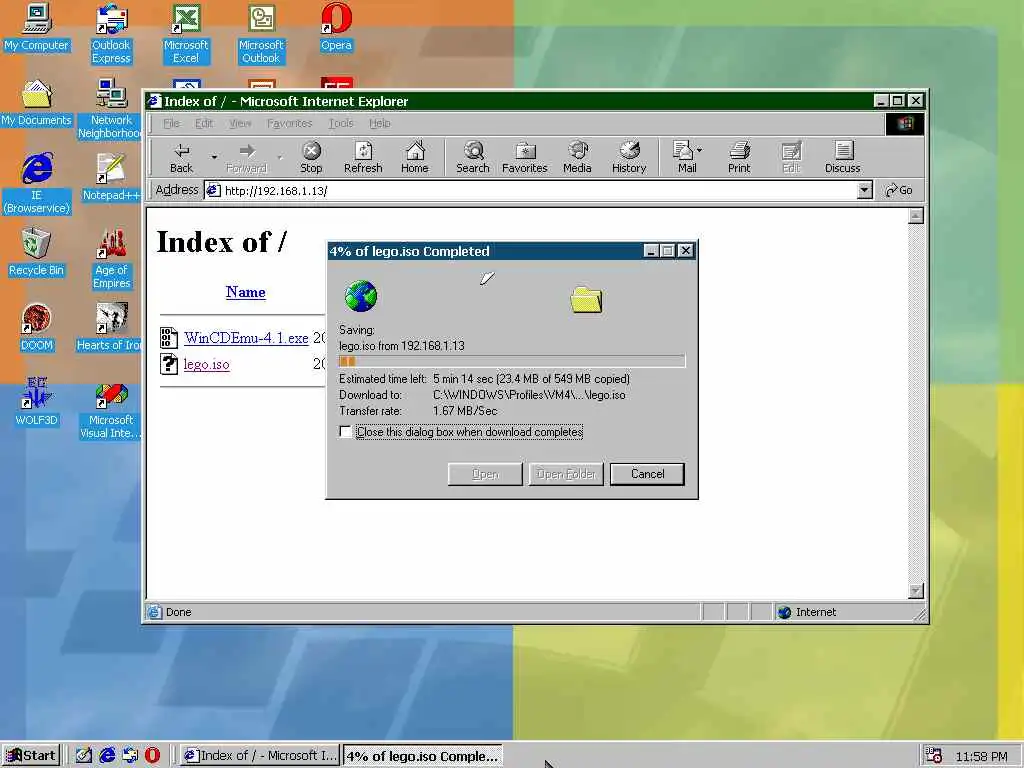The image size is (1024, 768).
Task: Select the DOOM desktop shortcut
Action: point(37,328)
